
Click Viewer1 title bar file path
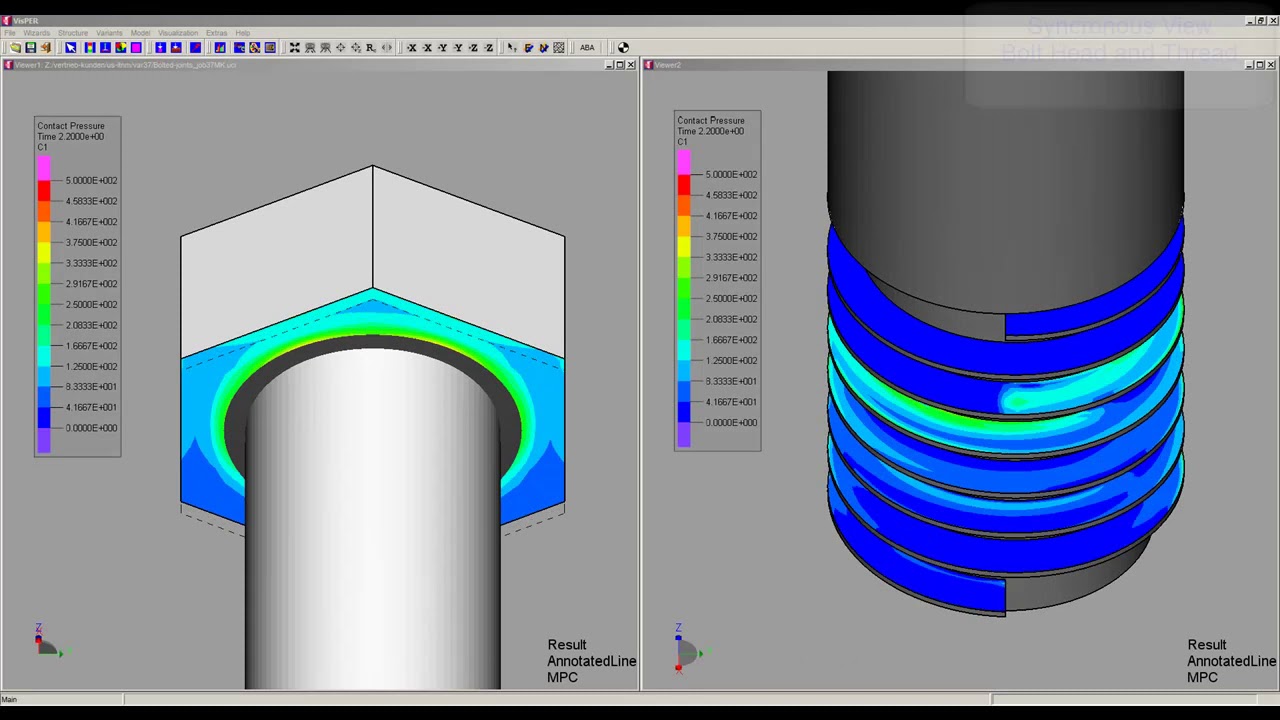pos(126,65)
